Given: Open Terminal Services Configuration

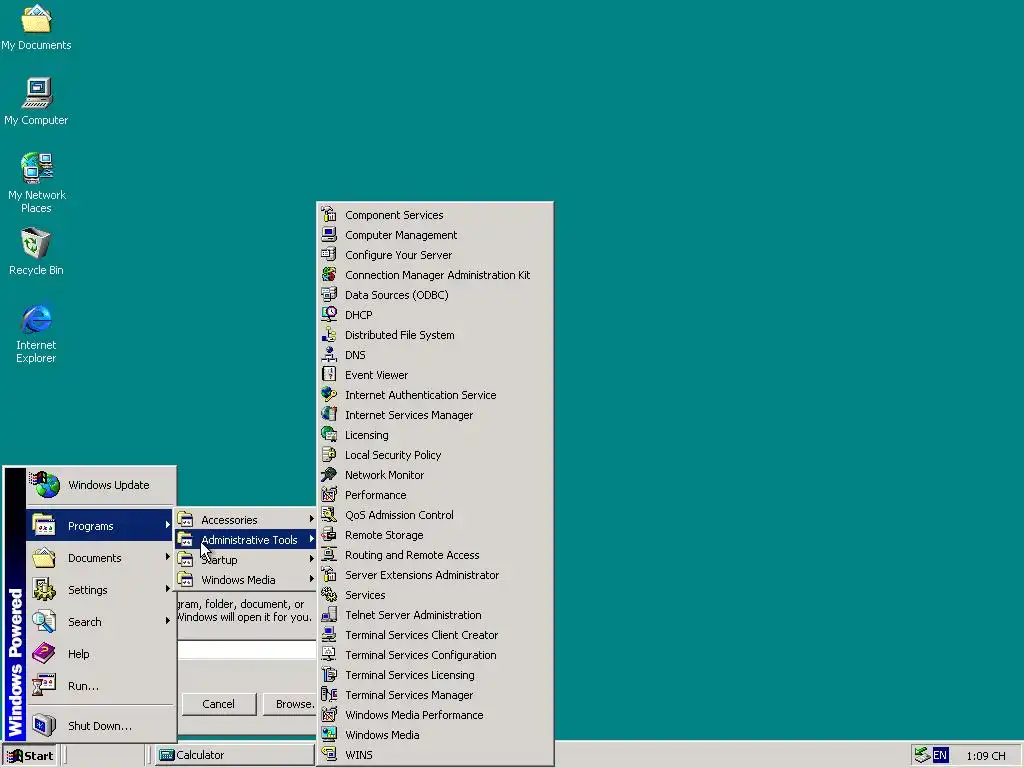Looking at the screenshot, I should (435, 655).
